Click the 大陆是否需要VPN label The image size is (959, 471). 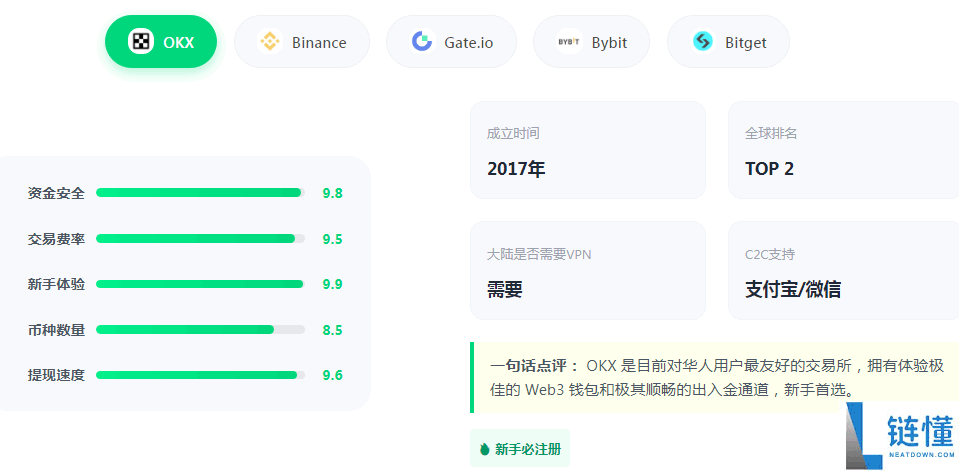click(x=539, y=254)
